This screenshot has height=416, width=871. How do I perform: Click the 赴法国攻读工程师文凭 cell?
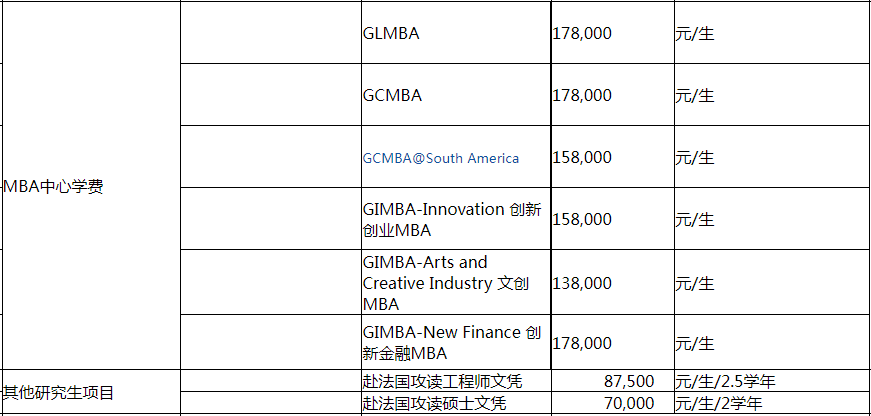tap(456, 381)
